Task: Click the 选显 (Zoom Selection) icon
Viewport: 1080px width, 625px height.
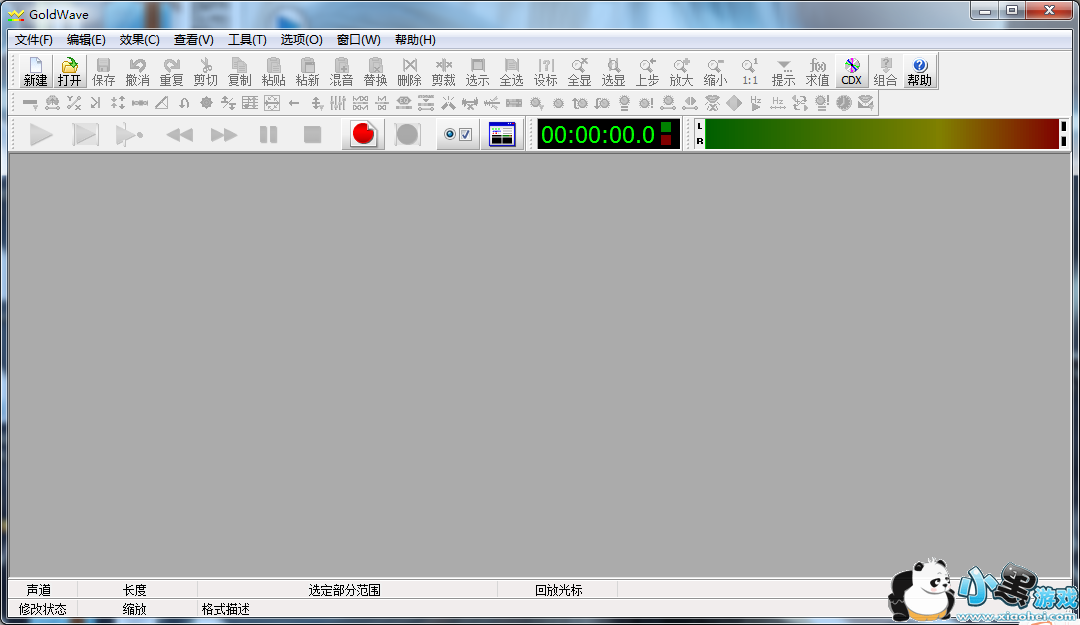Action: pyautogui.click(x=613, y=72)
